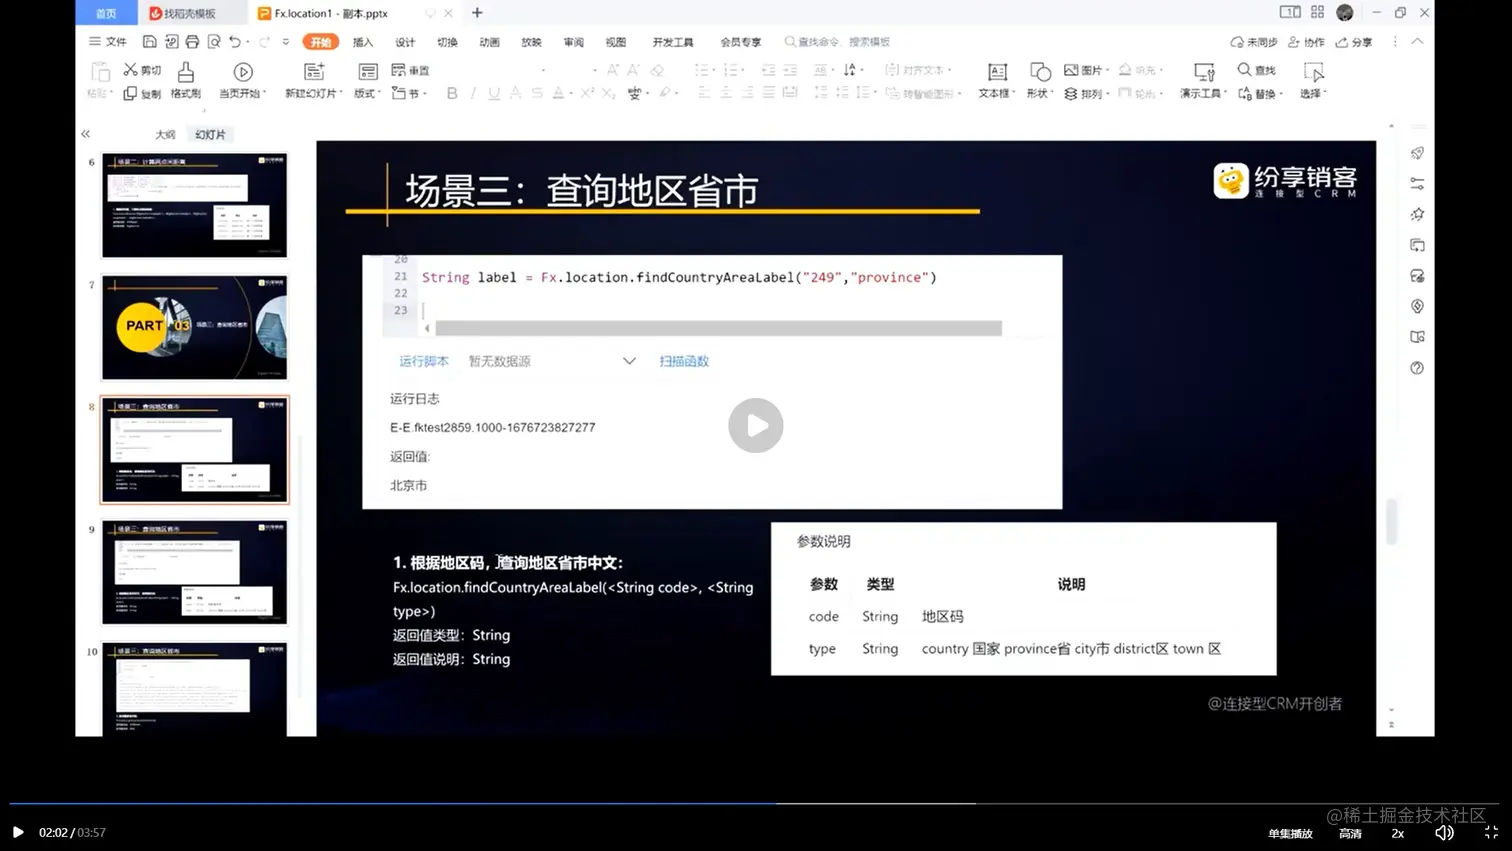Open the Animation (动画) ribbon tab
The image size is (1512, 851).
pyautogui.click(x=489, y=42)
